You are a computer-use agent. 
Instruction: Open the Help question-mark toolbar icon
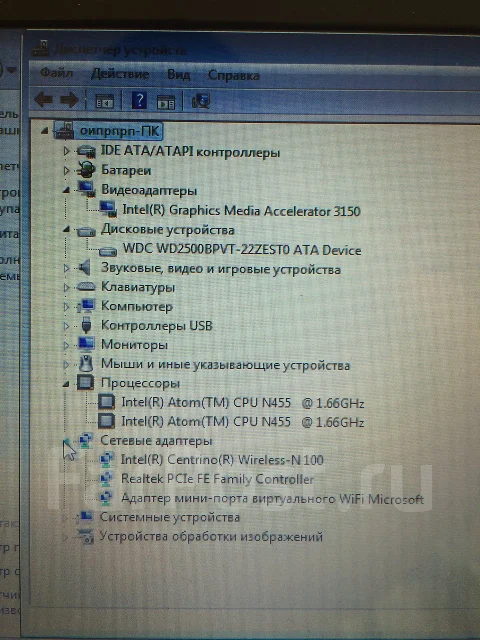tap(139, 100)
